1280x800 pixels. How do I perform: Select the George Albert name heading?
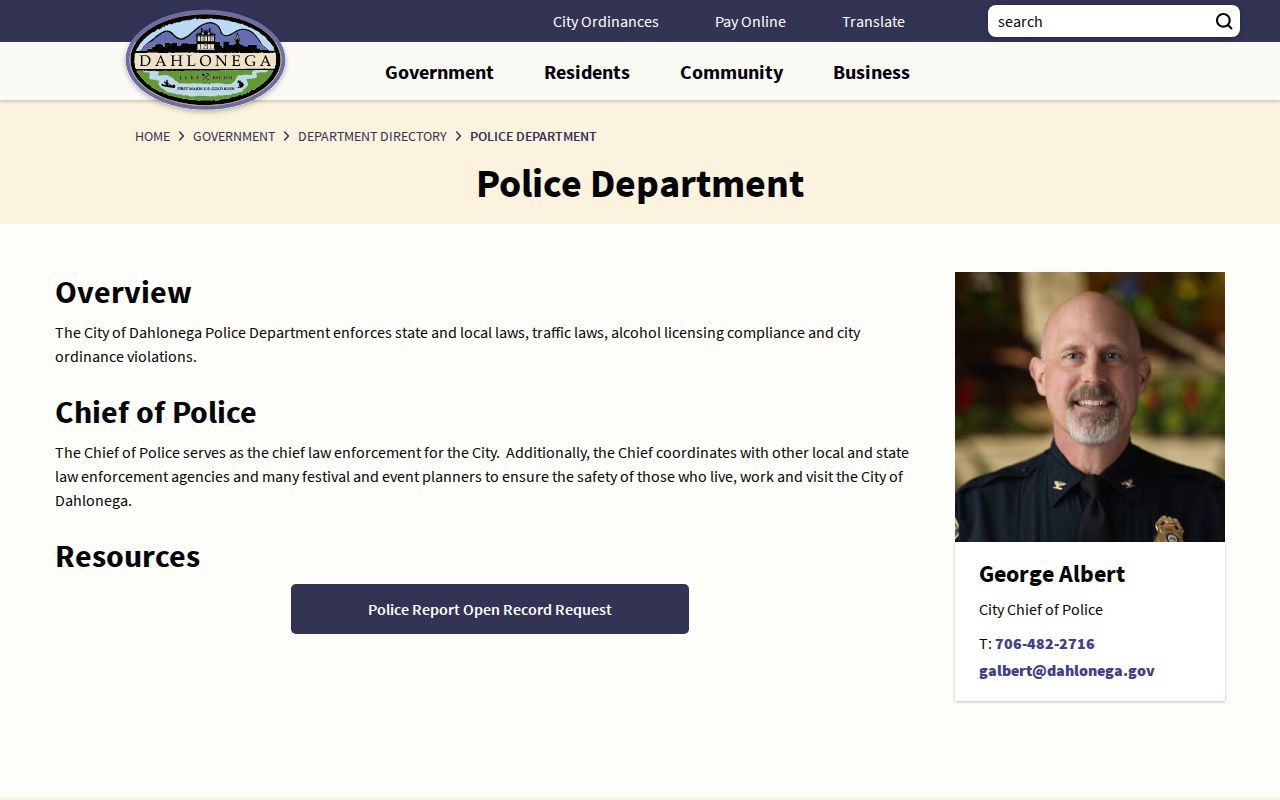click(x=1052, y=573)
